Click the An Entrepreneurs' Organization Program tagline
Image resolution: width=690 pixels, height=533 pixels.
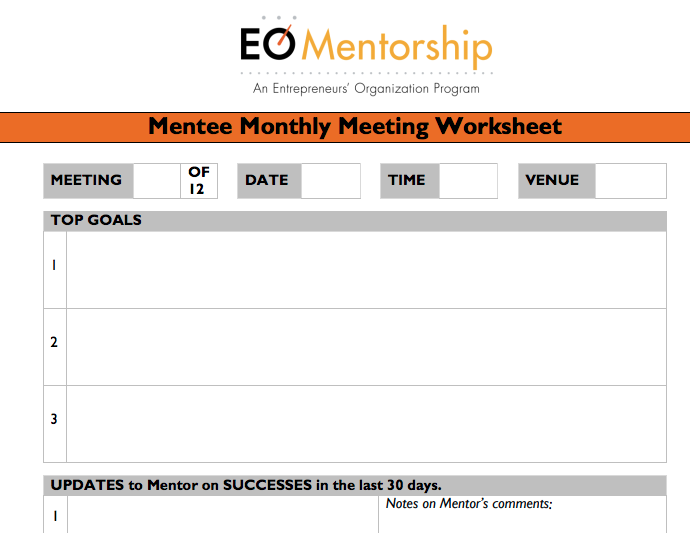[366, 89]
